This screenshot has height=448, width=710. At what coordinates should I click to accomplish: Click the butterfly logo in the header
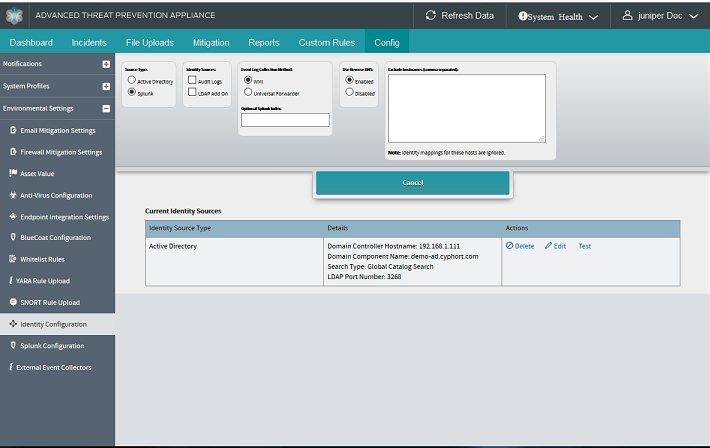coord(14,16)
